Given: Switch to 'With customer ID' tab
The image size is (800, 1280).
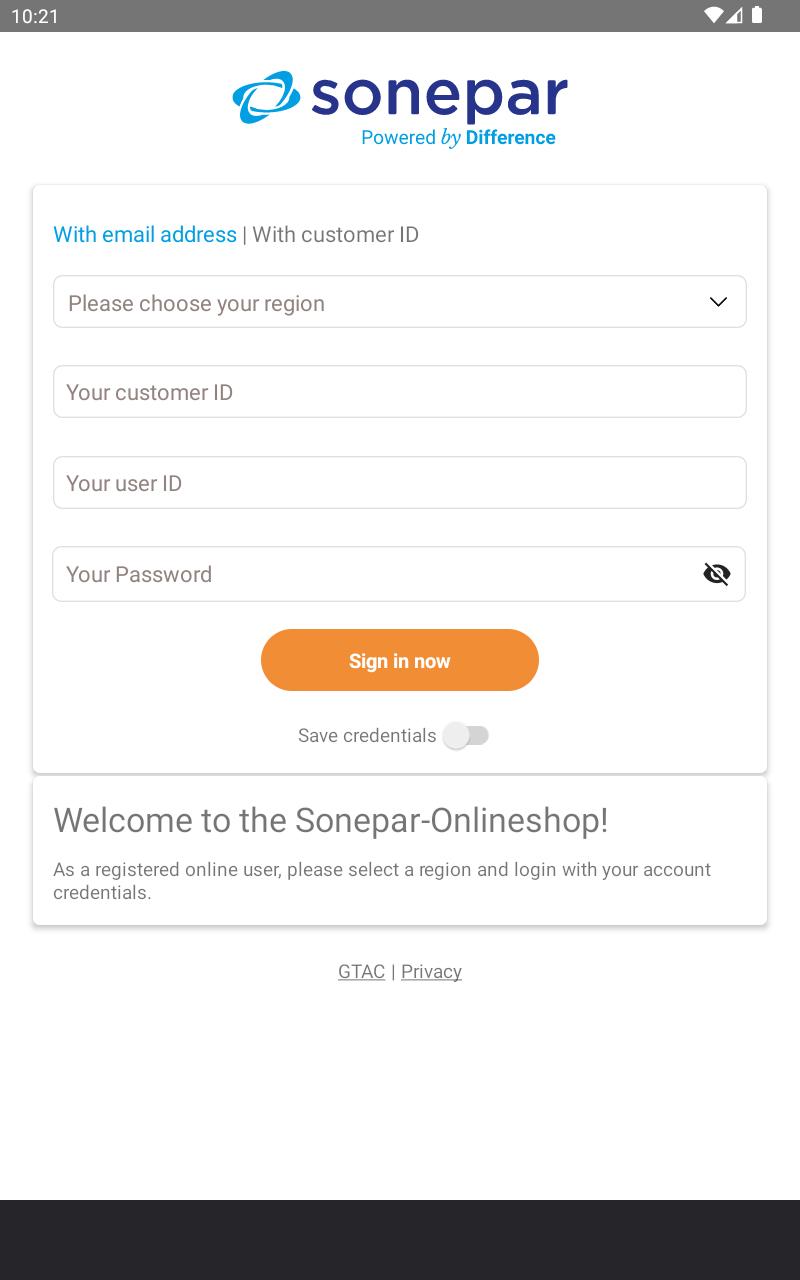Looking at the screenshot, I should click(335, 234).
